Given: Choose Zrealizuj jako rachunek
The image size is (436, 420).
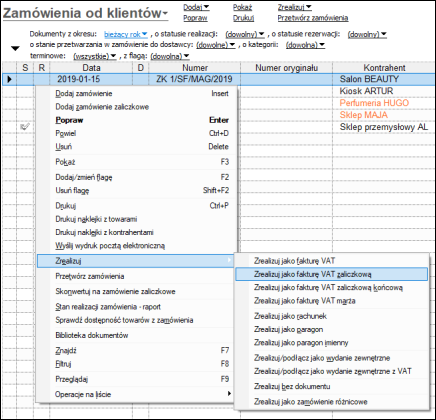Looking at the screenshot, I should [x=332, y=316].
